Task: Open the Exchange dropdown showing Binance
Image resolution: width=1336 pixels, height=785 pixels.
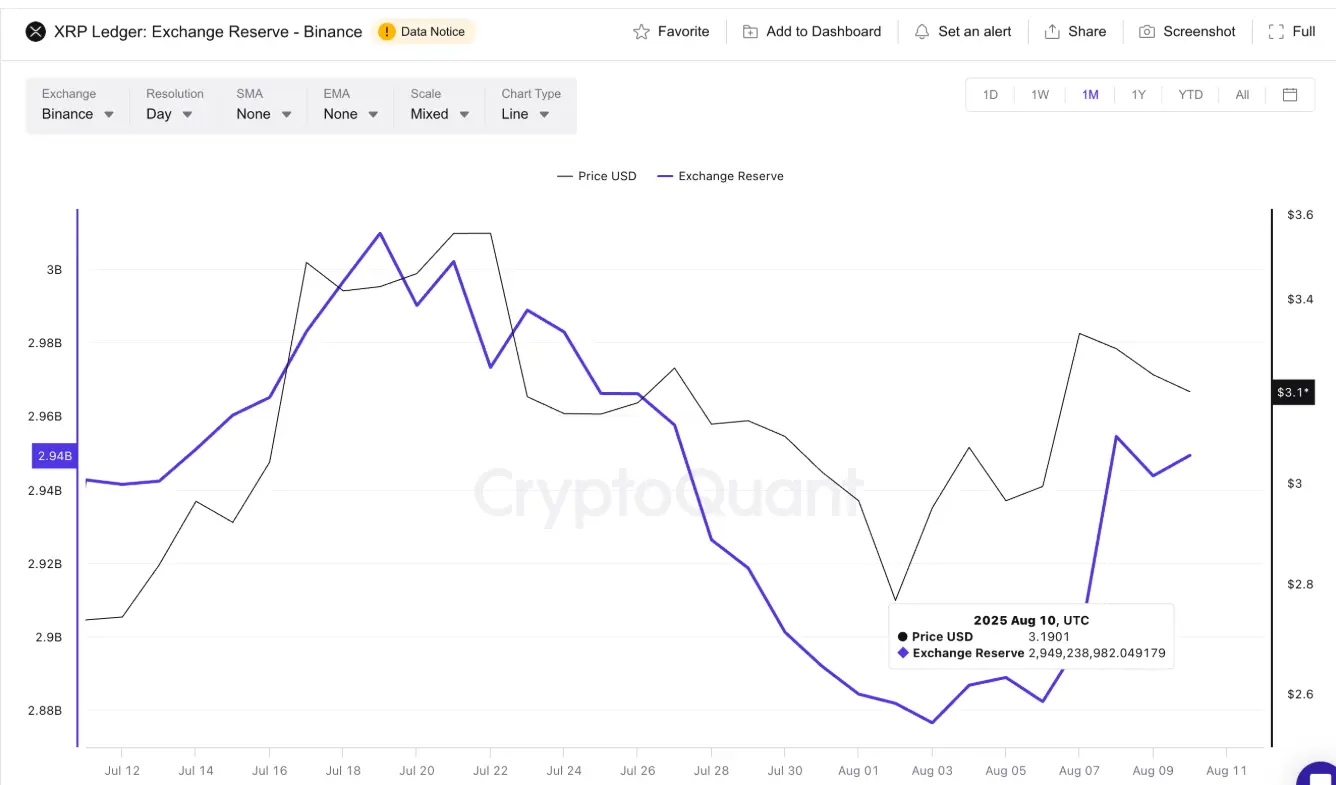Action: 78,105
